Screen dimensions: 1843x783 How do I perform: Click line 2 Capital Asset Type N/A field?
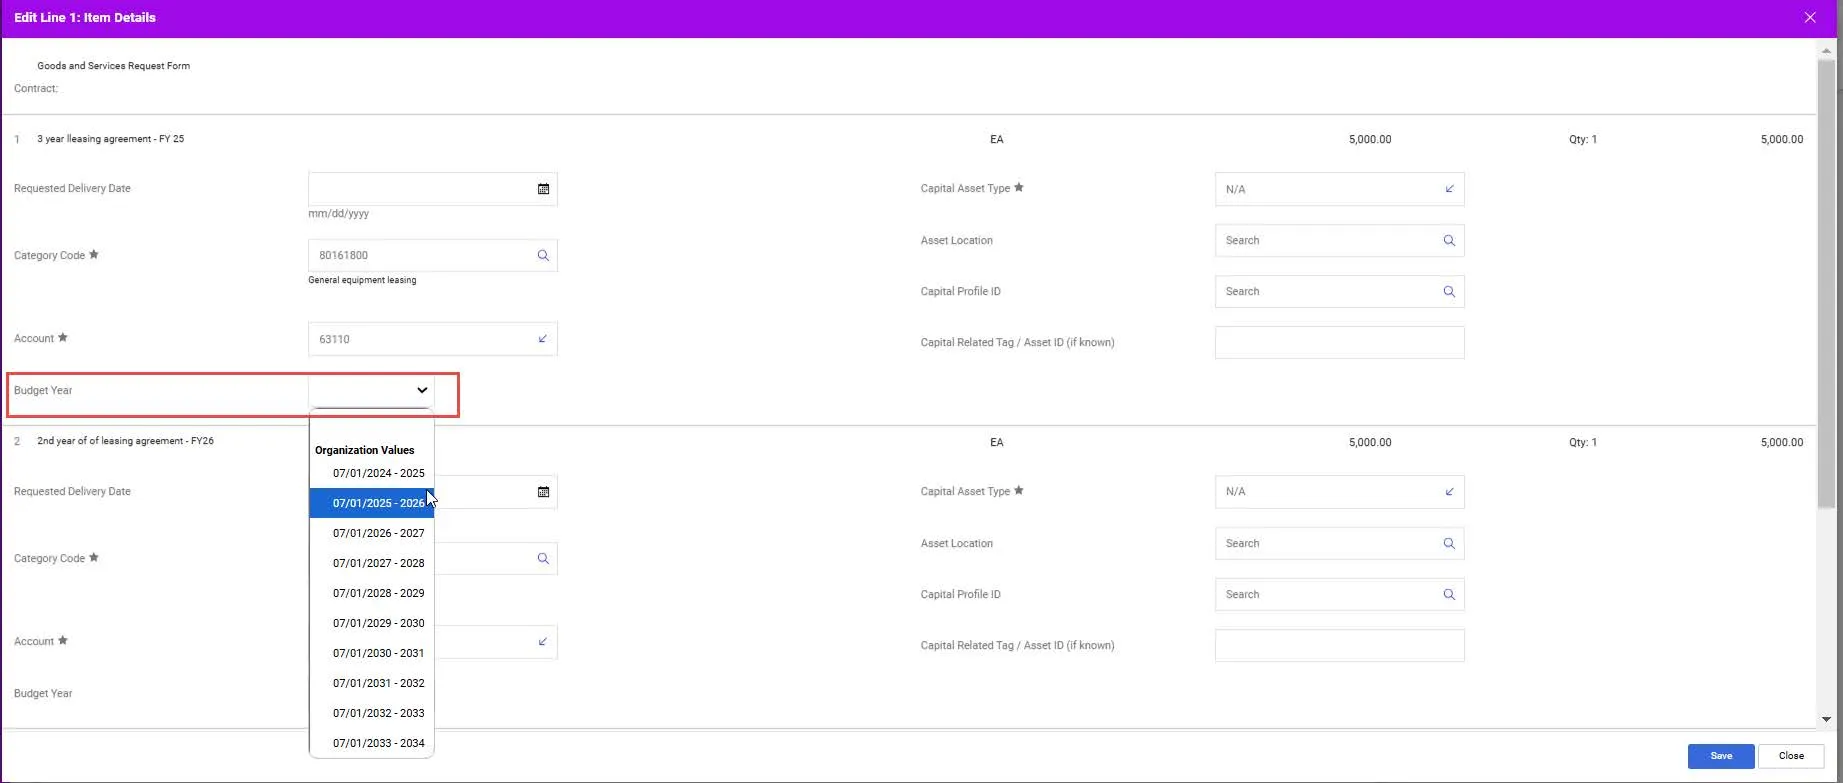1340,492
